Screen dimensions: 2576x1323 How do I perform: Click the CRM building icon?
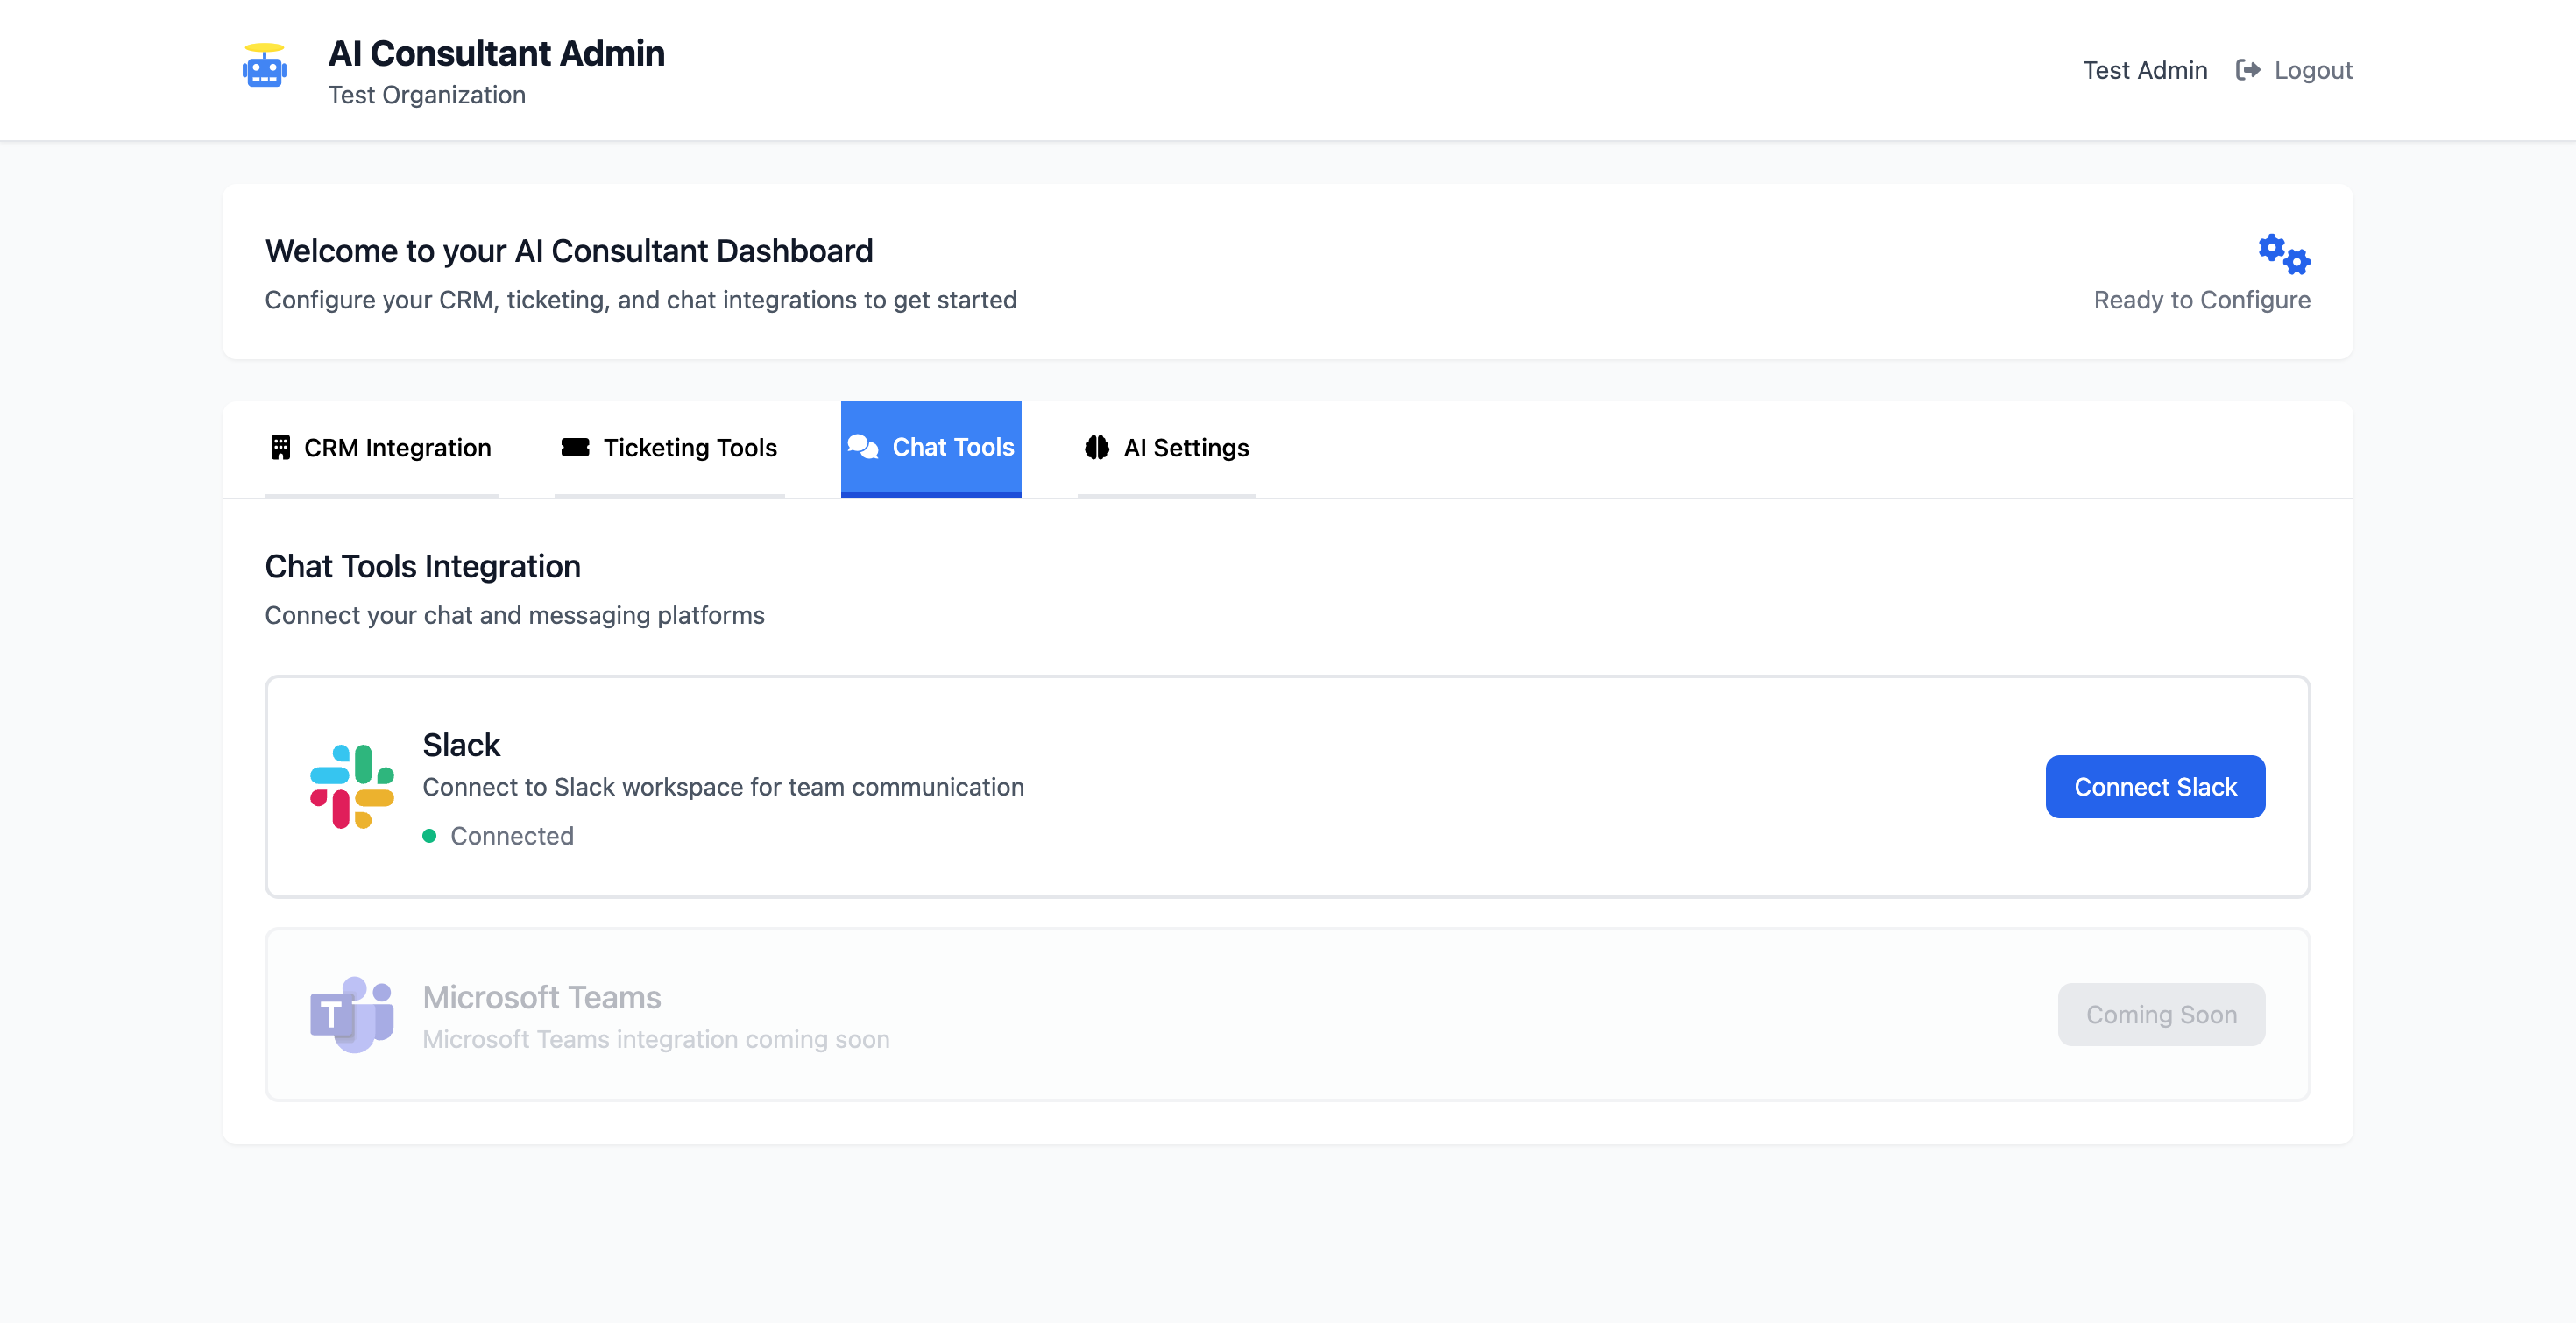(280, 447)
